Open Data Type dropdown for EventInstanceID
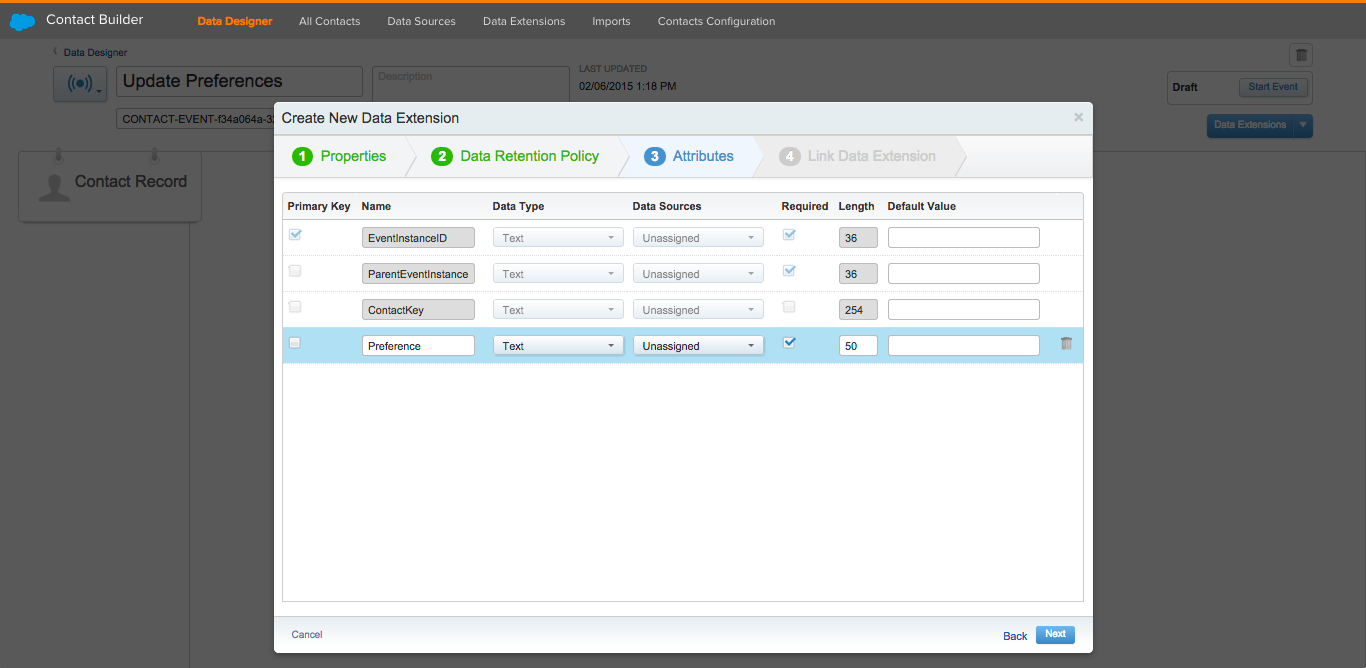Image resolution: width=1366 pixels, height=668 pixels. tap(558, 238)
